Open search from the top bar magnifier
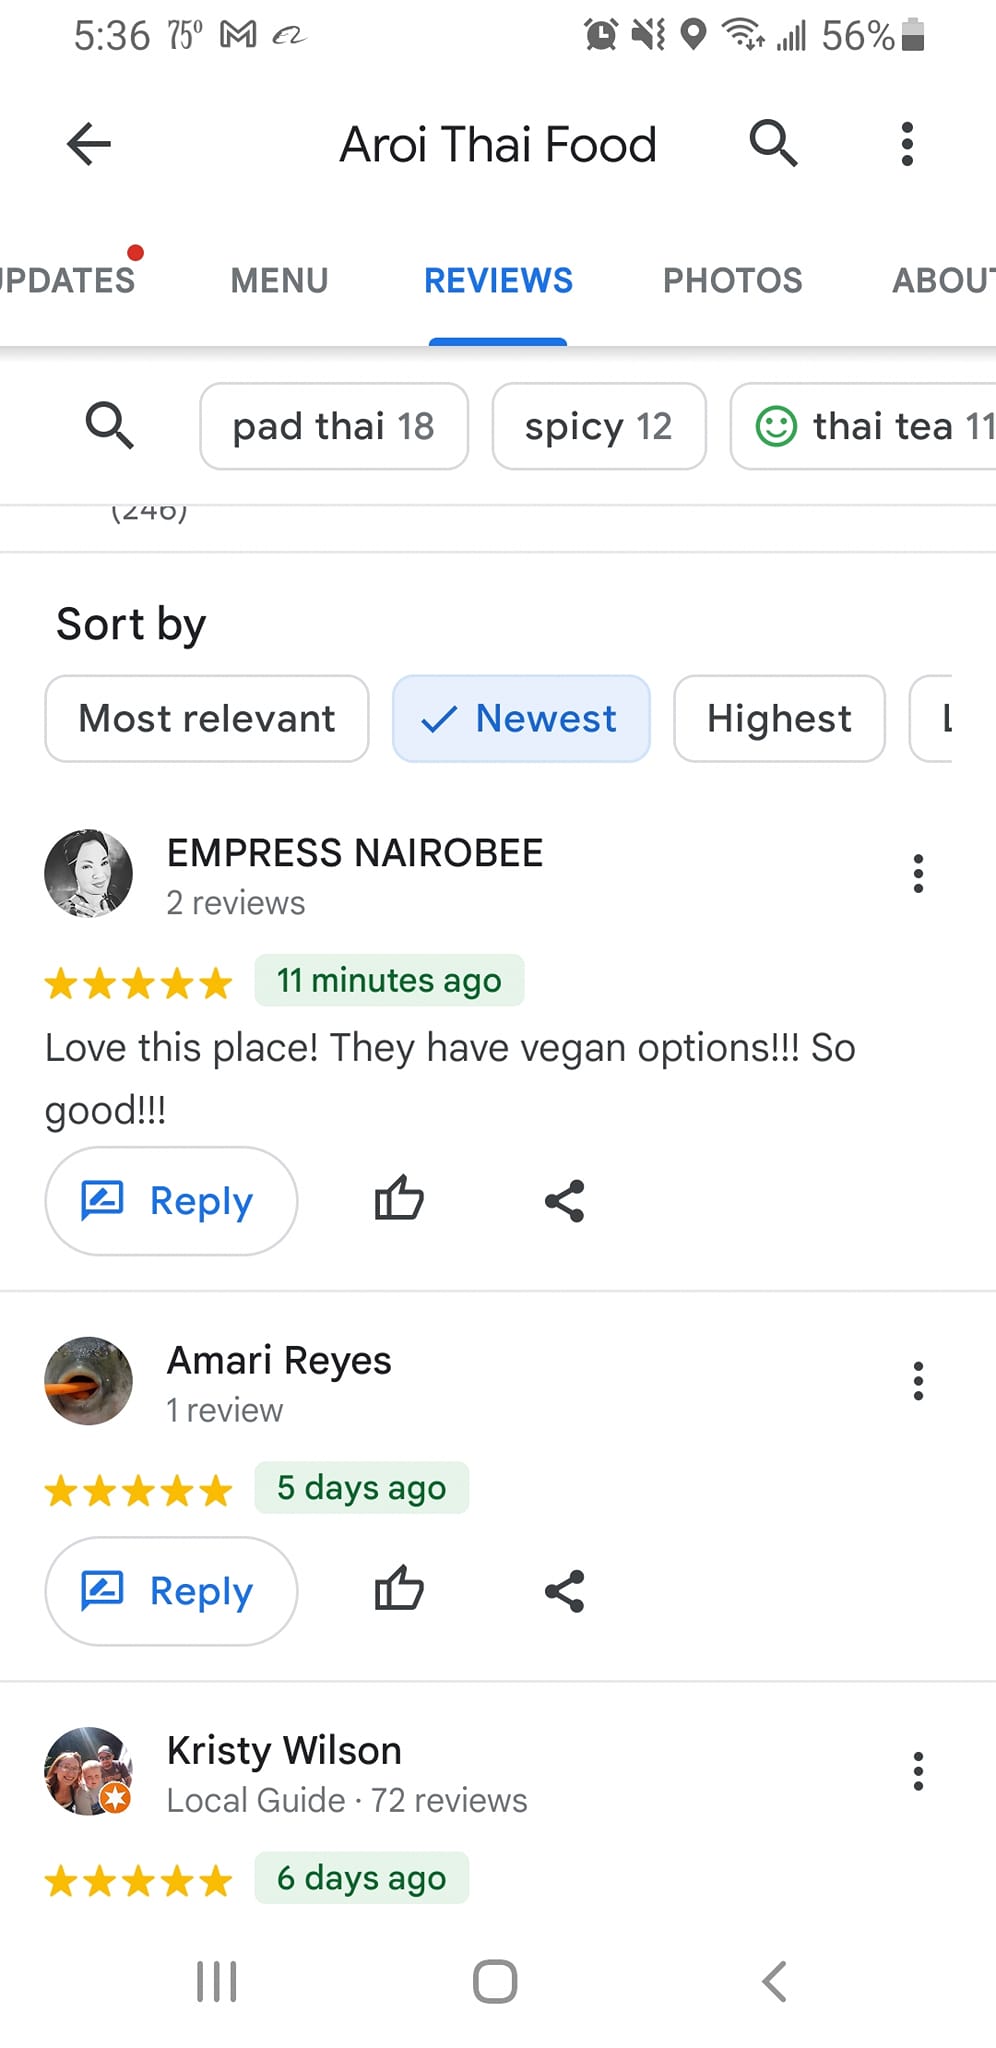 pos(773,143)
